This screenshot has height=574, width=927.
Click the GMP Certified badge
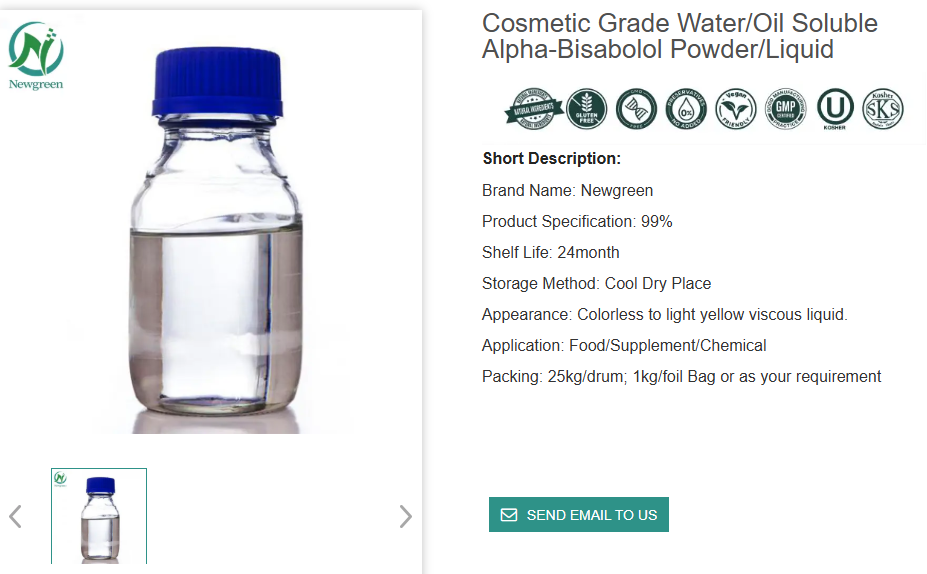pyautogui.click(x=785, y=109)
